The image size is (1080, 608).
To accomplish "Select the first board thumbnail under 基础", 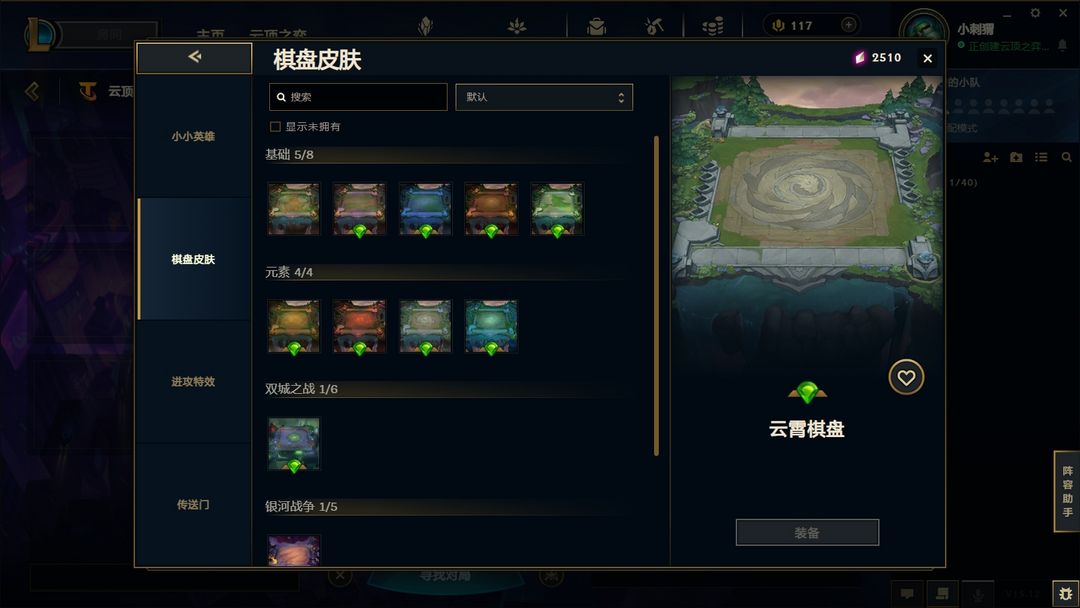I will (293, 209).
